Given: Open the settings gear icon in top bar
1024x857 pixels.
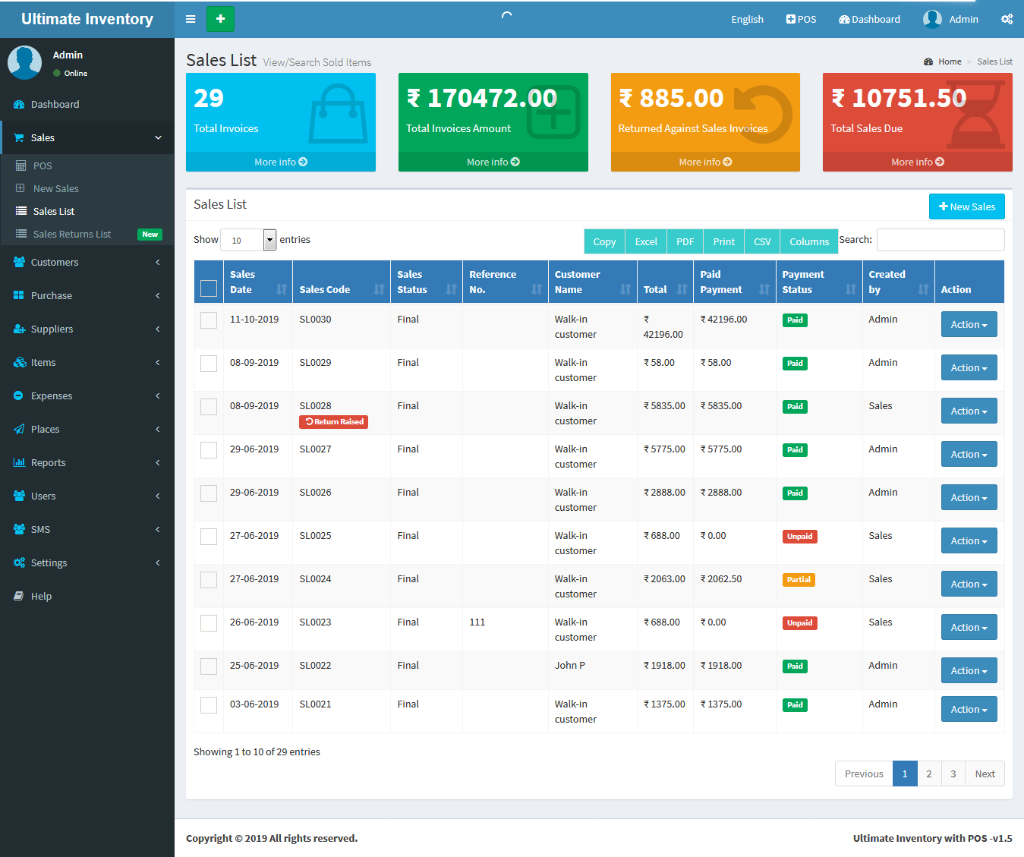Looking at the screenshot, I should [x=1007, y=19].
